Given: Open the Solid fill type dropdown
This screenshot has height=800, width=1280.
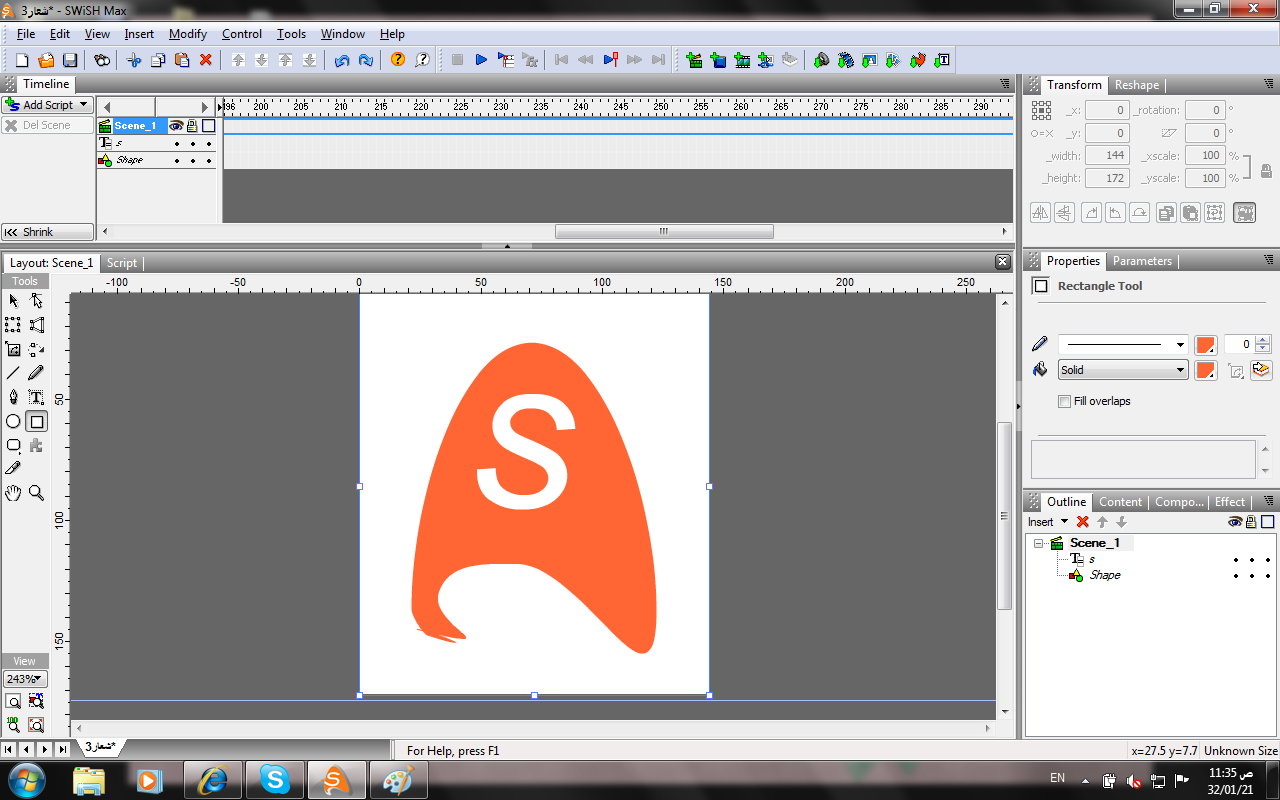Looking at the screenshot, I should (x=1180, y=370).
